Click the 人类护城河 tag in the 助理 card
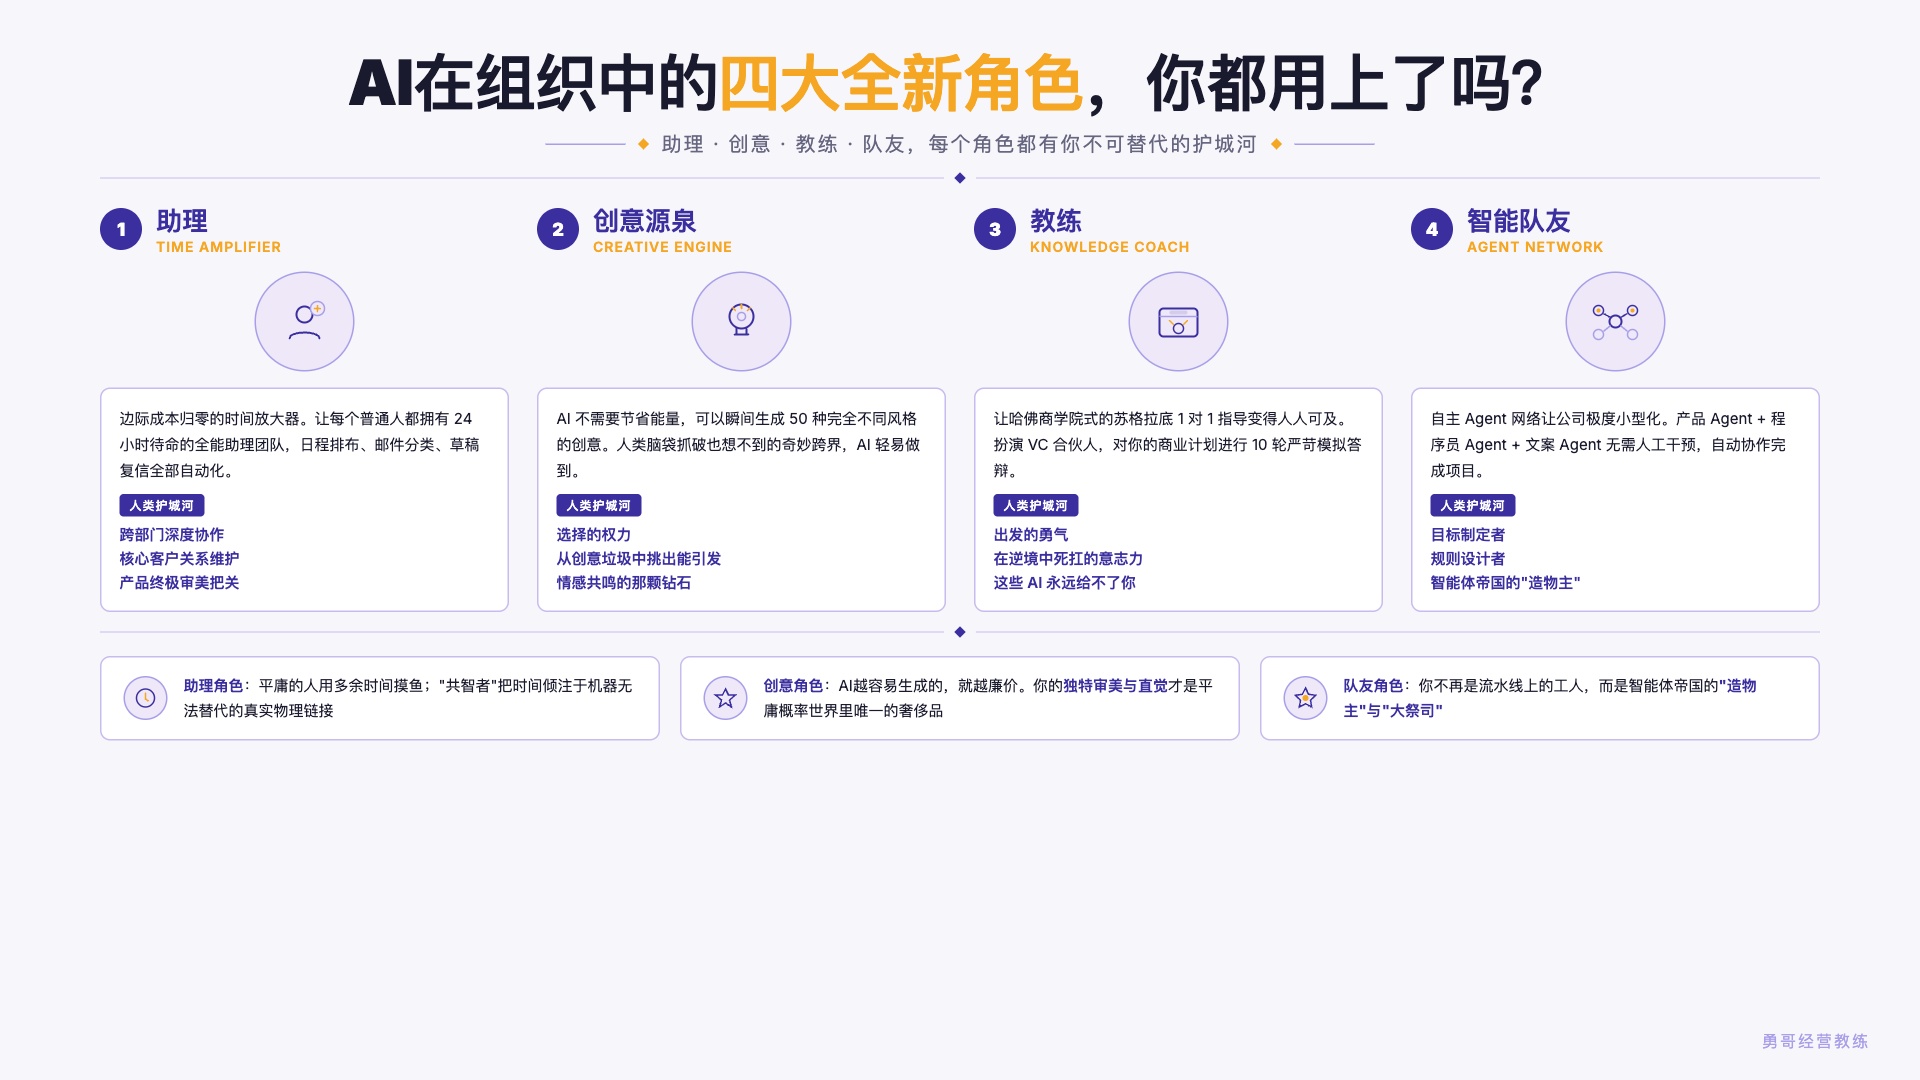 point(162,506)
